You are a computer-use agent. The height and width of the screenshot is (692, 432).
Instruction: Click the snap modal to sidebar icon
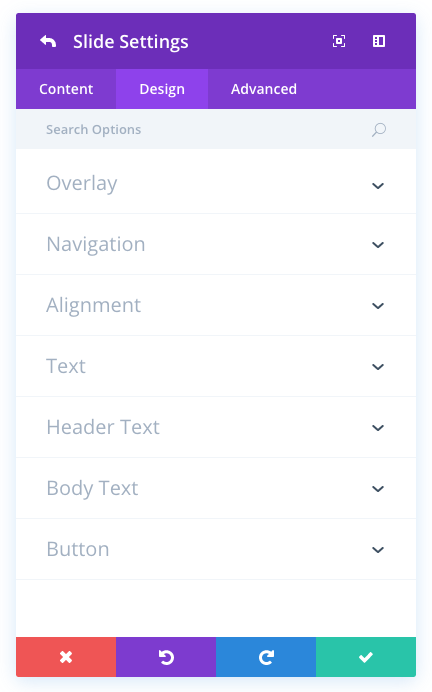point(379,41)
